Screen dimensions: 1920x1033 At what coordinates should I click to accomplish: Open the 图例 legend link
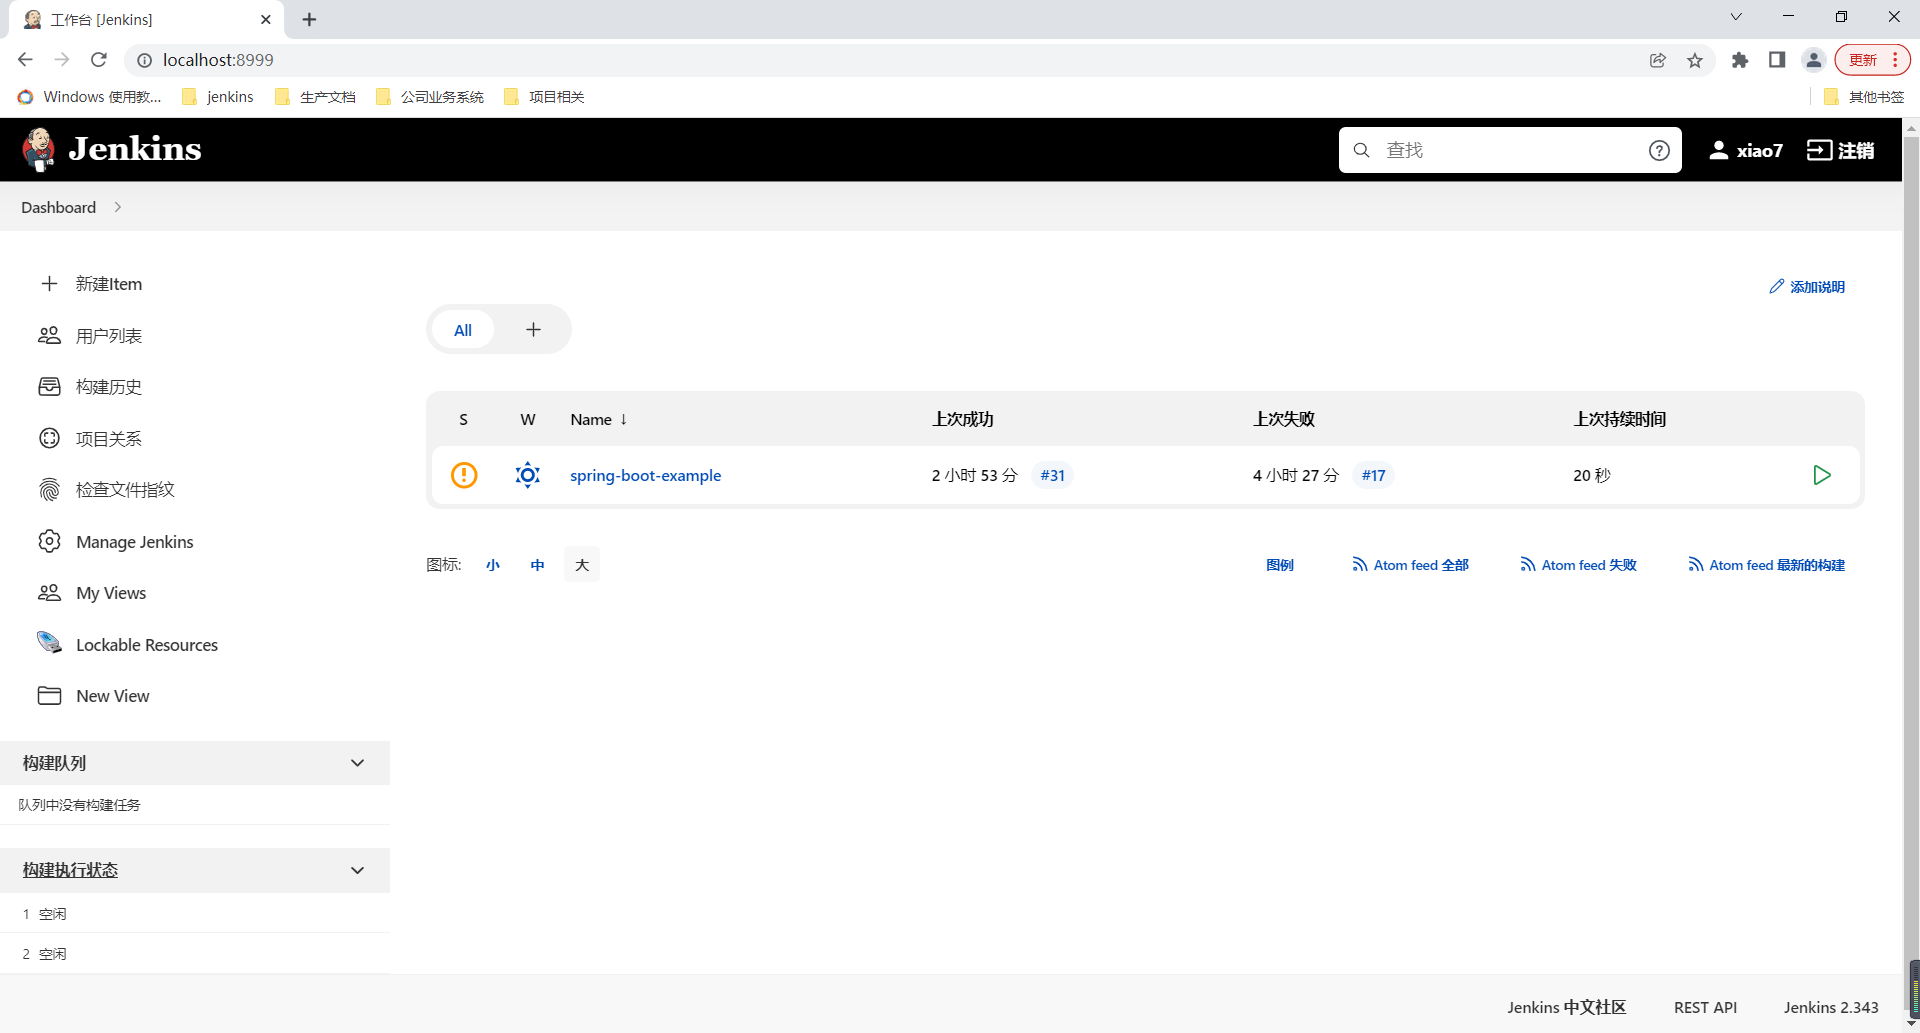(x=1280, y=565)
